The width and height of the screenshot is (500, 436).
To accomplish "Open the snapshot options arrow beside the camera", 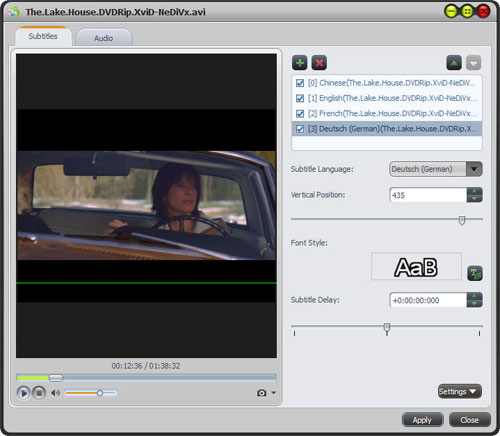I will pos(273,393).
